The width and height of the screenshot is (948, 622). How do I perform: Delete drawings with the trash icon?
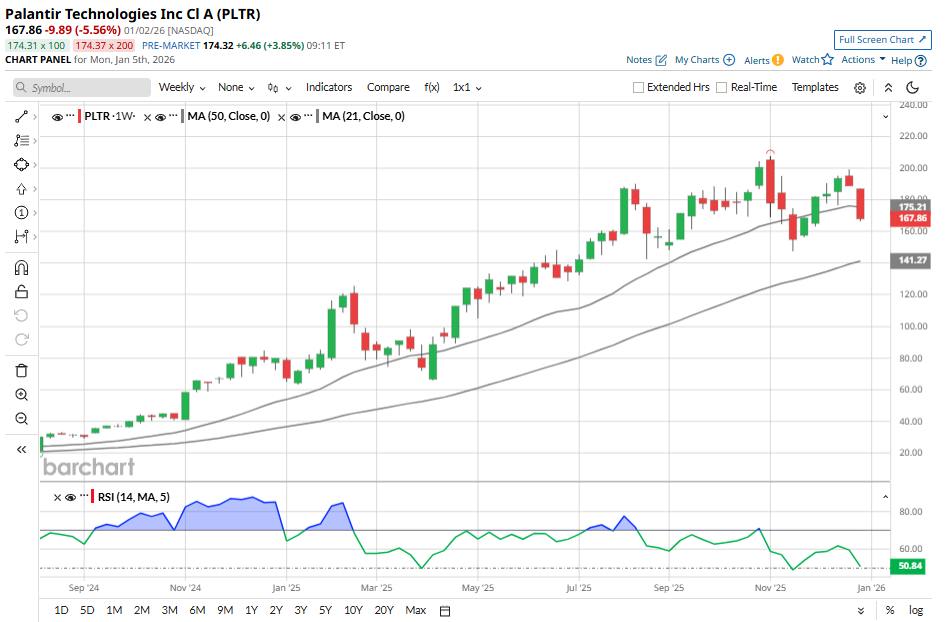21,371
